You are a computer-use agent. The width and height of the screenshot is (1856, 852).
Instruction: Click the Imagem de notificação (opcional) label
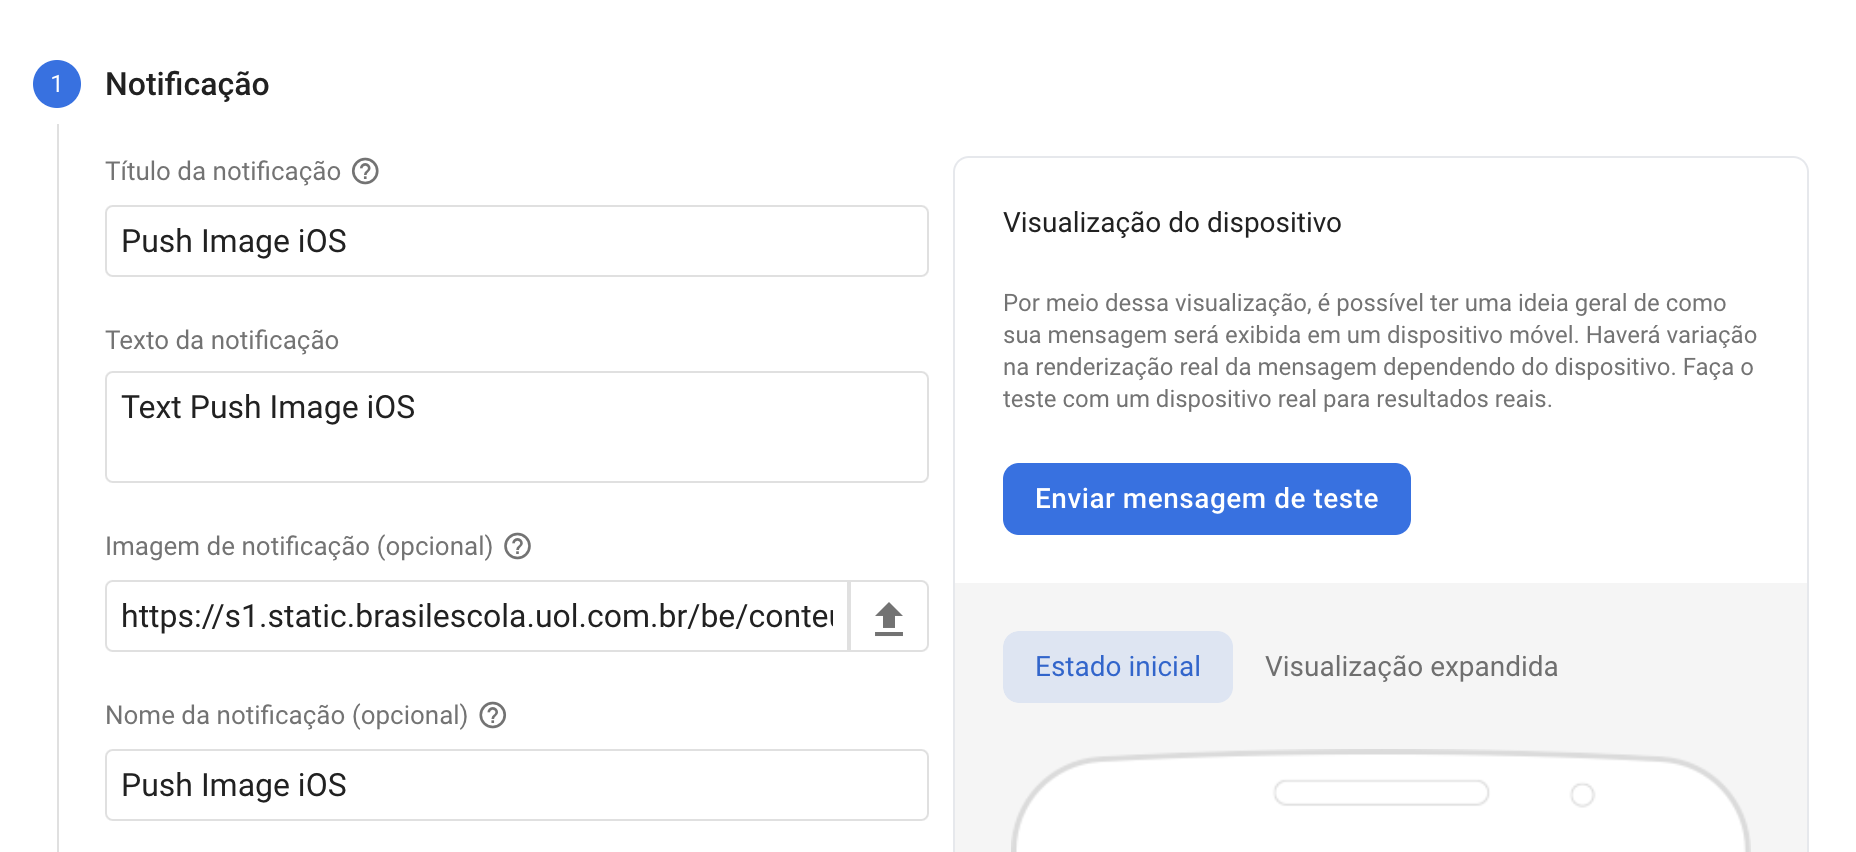[x=299, y=546]
